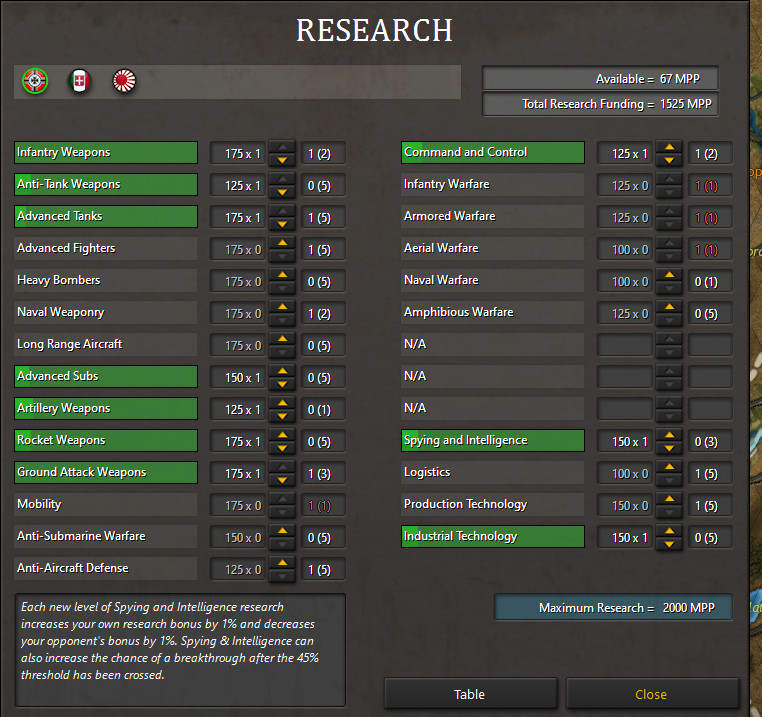This screenshot has width=762, height=717.
Task: Click the Available 67 MPP field
Action: (600, 78)
